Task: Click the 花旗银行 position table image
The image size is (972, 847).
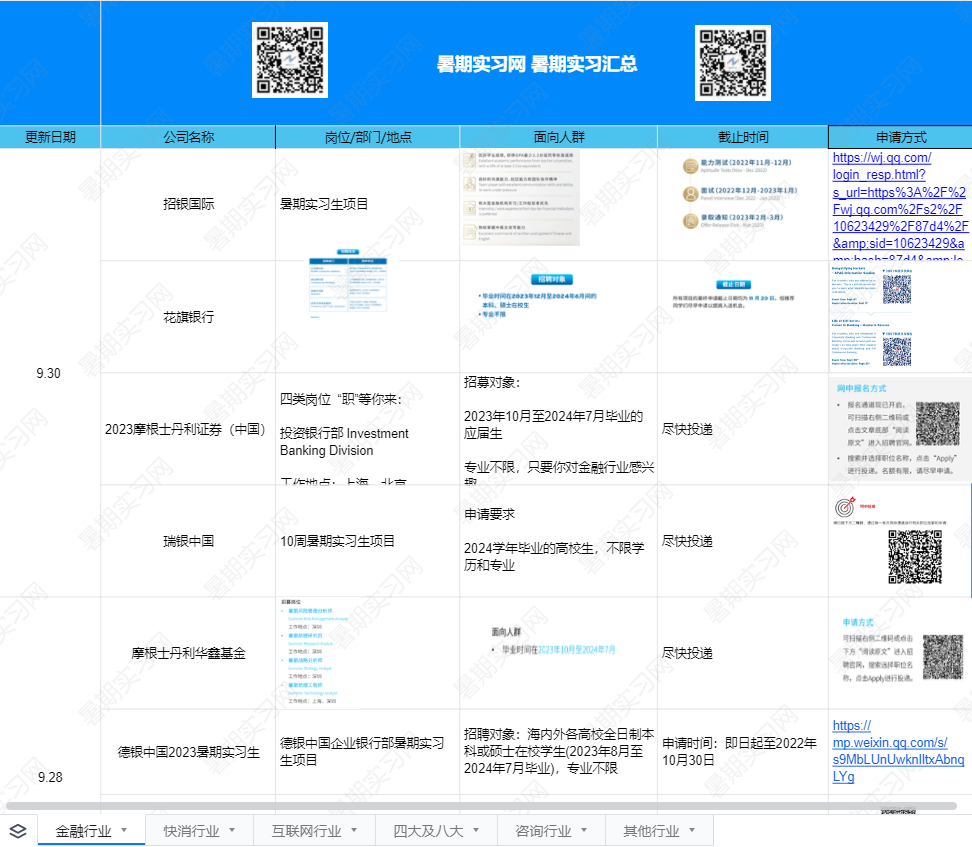Action: pos(348,284)
